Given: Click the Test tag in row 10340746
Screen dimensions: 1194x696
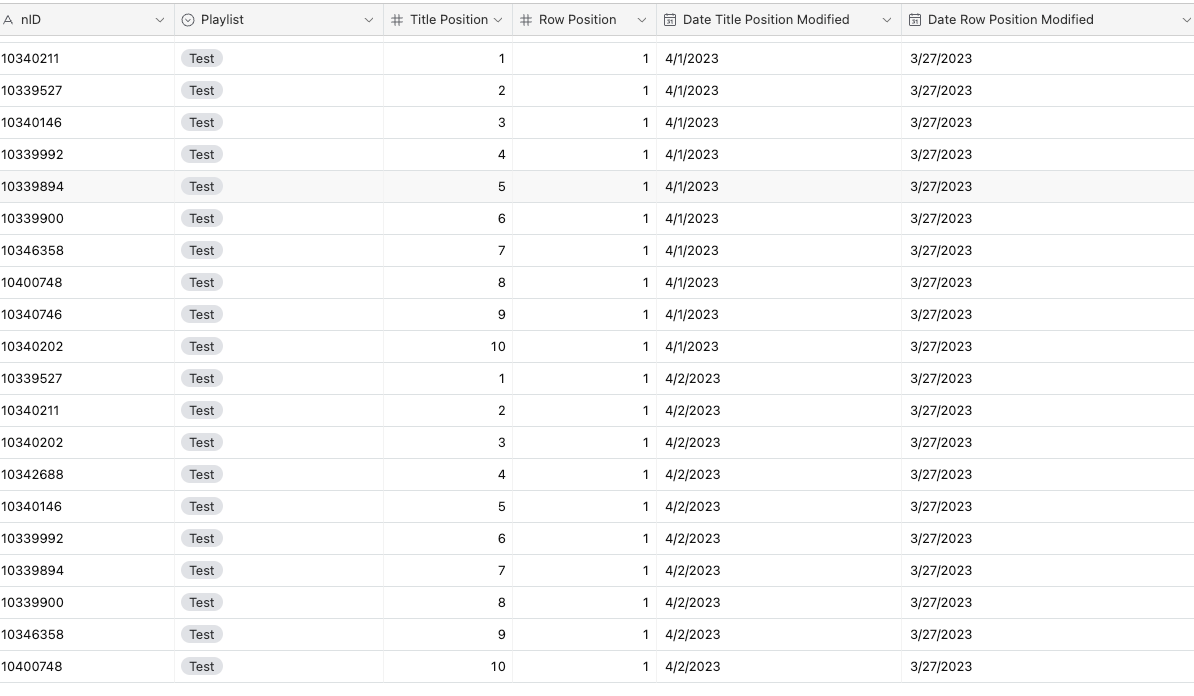Looking at the screenshot, I should [x=202, y=314].
